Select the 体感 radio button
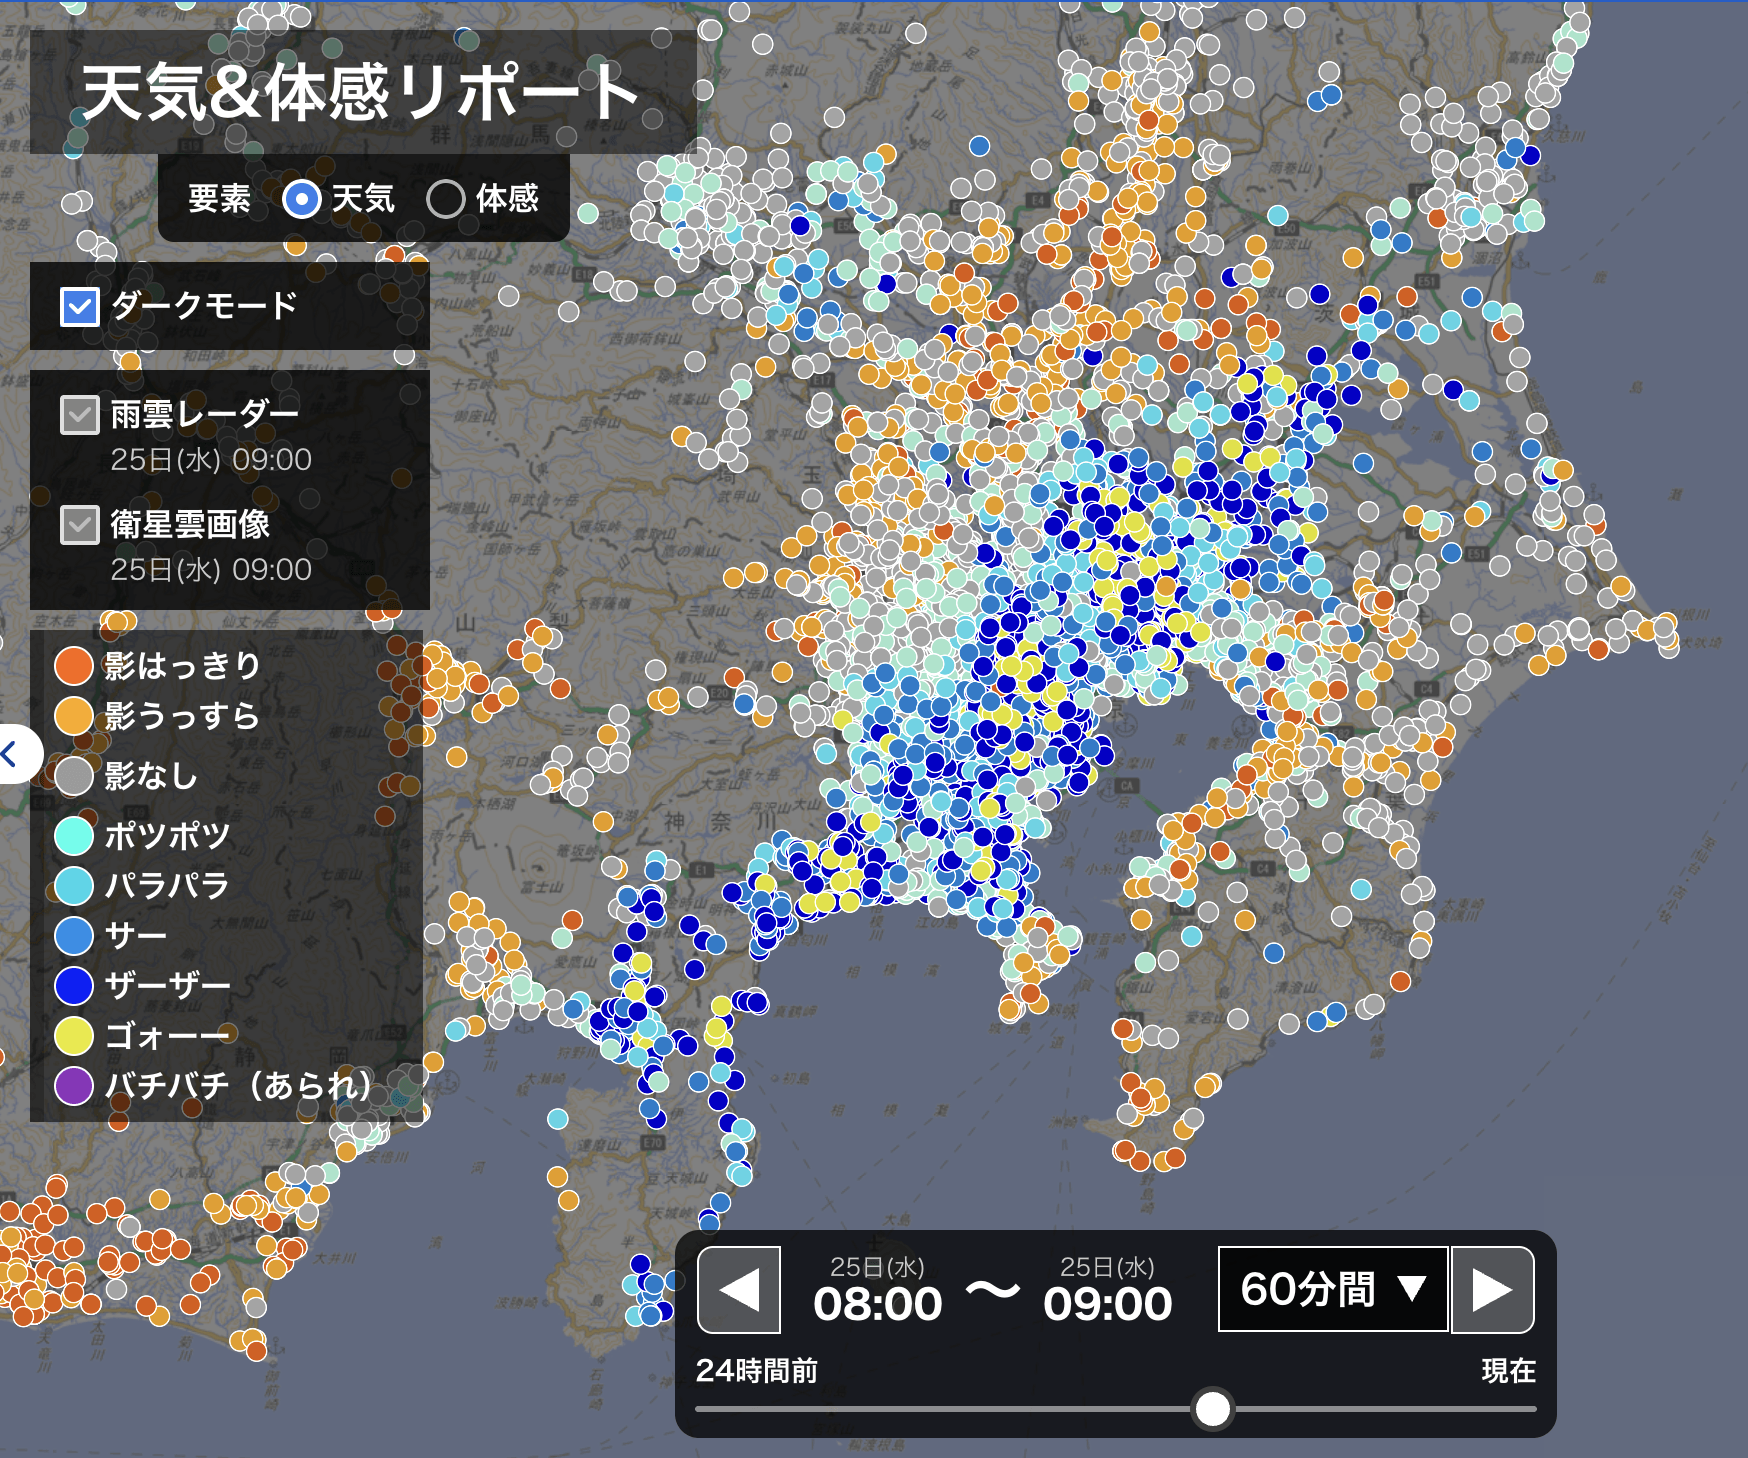This screenshot has width=1748, height=1458. tap(445, 199)
